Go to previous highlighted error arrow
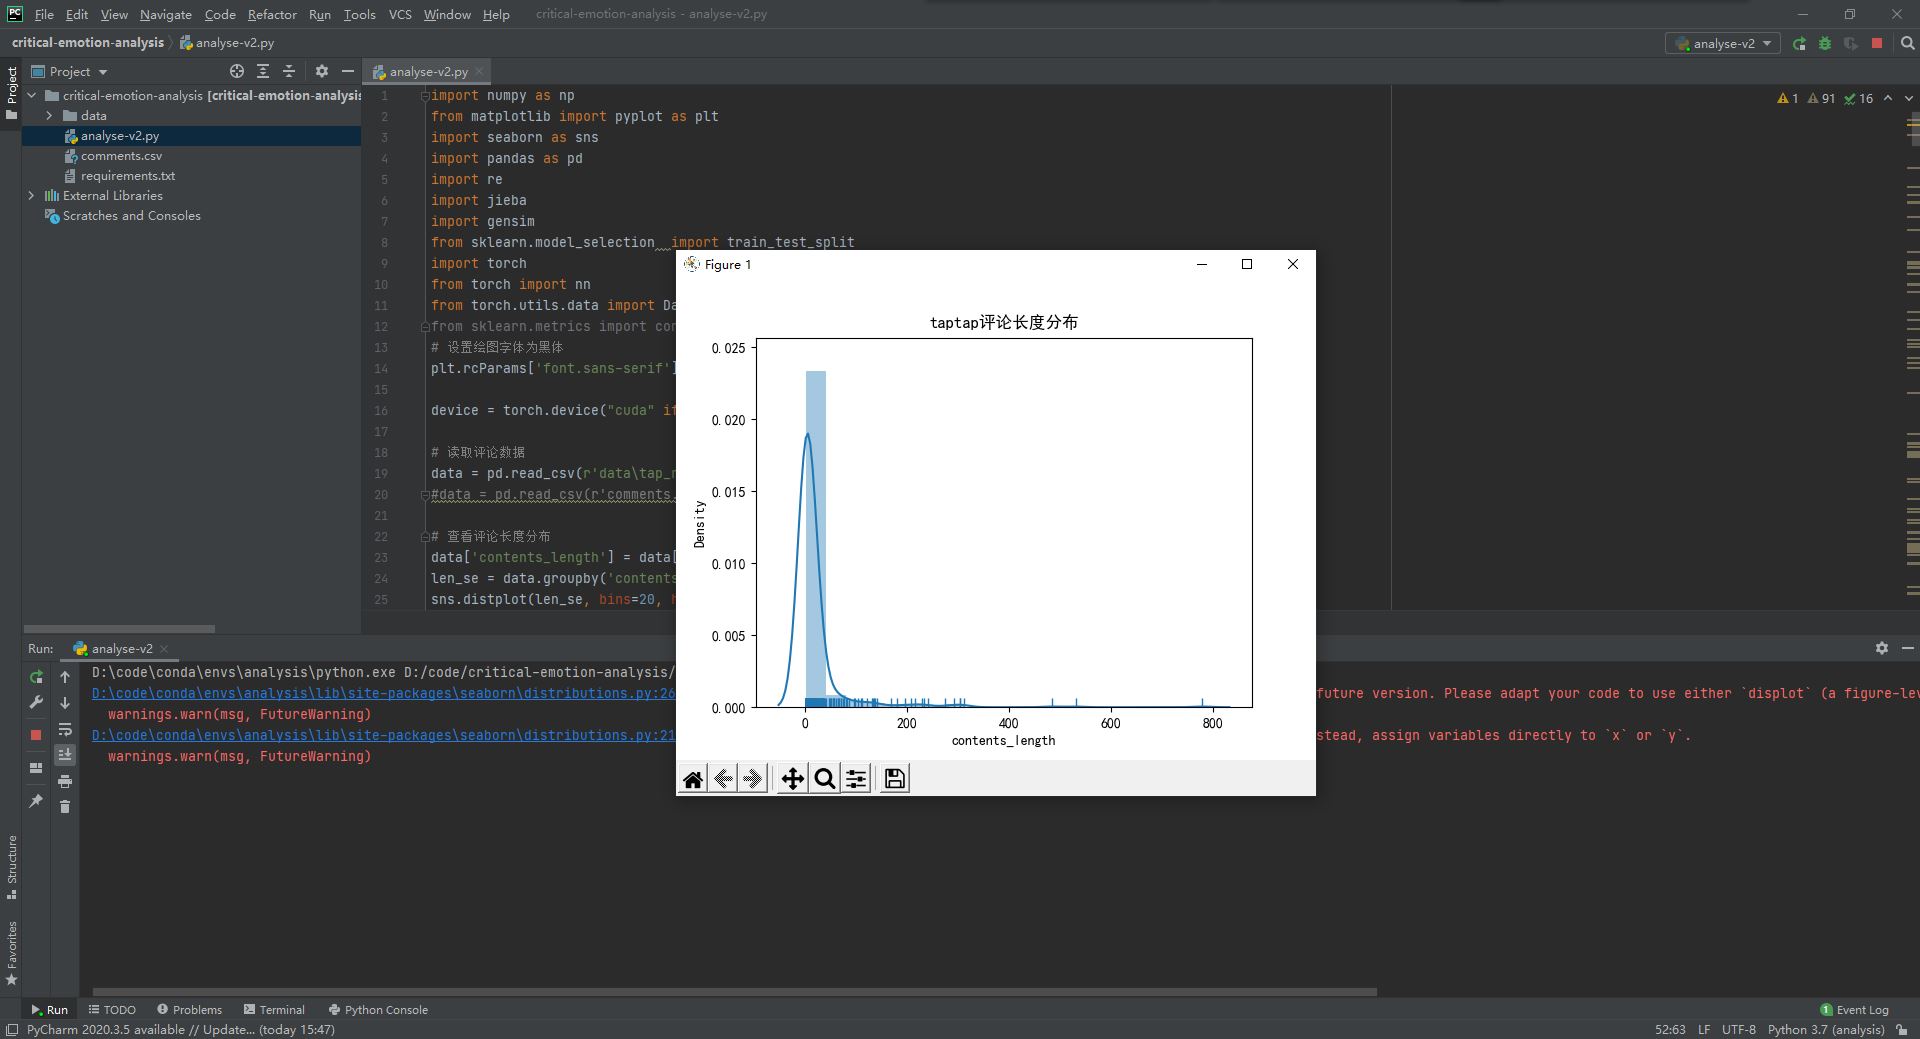 click(x=1887, y=98)
